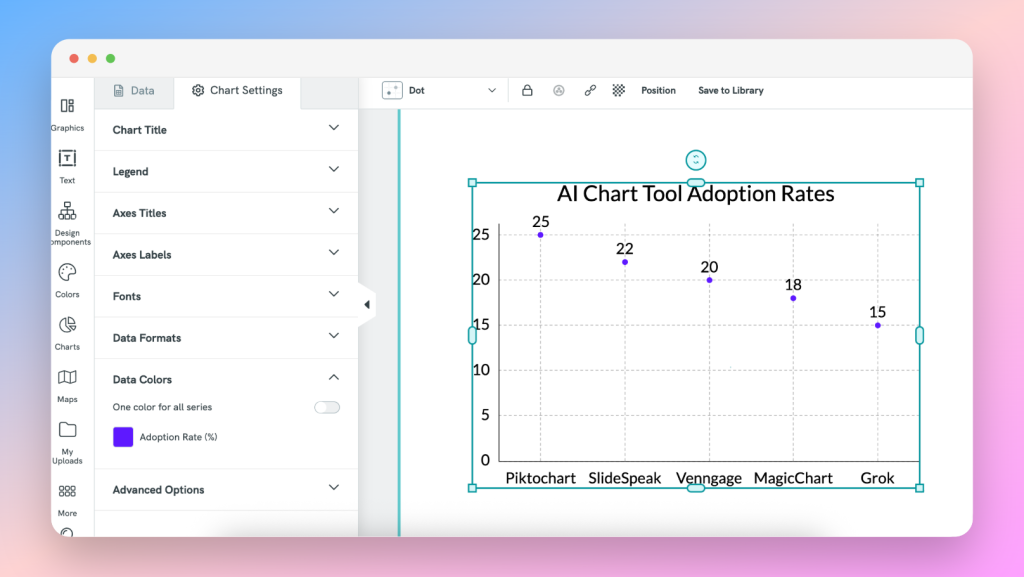Click the bottom-right chart selection handle
This screenshot has height=577, width=1024.
pos(920,488)
